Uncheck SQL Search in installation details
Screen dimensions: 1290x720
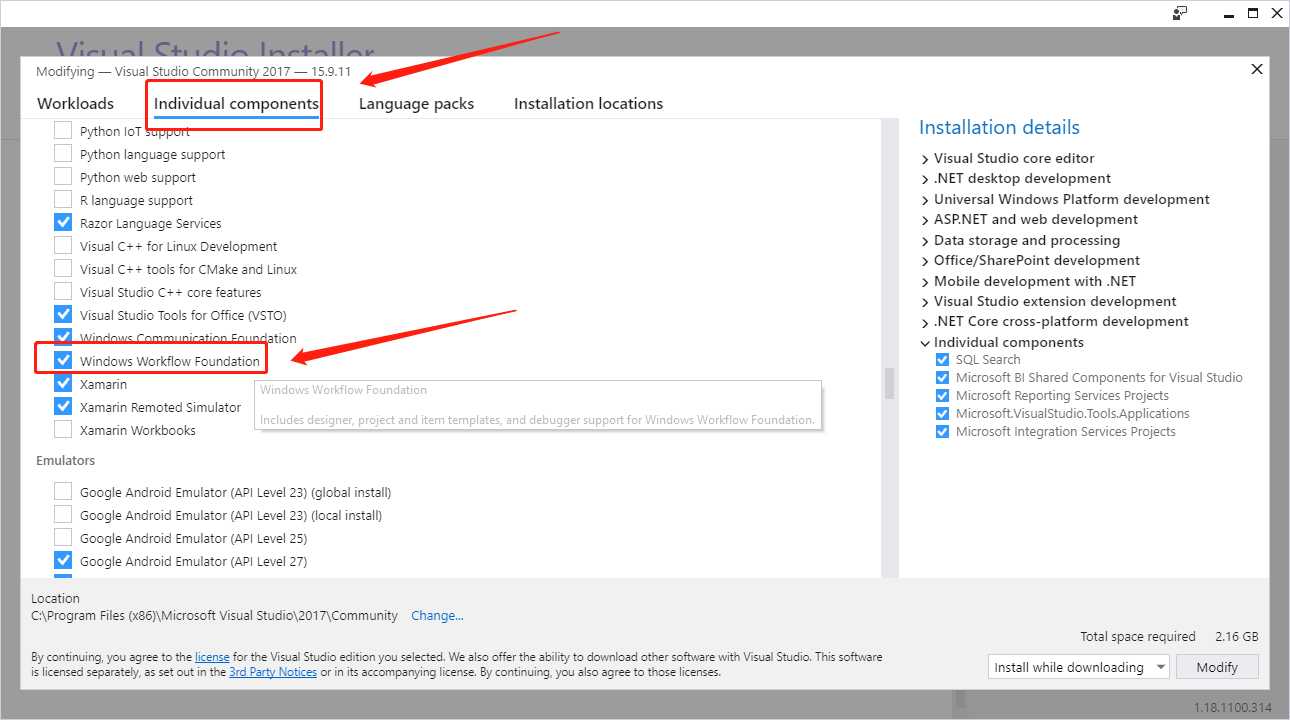coord(942,360)
